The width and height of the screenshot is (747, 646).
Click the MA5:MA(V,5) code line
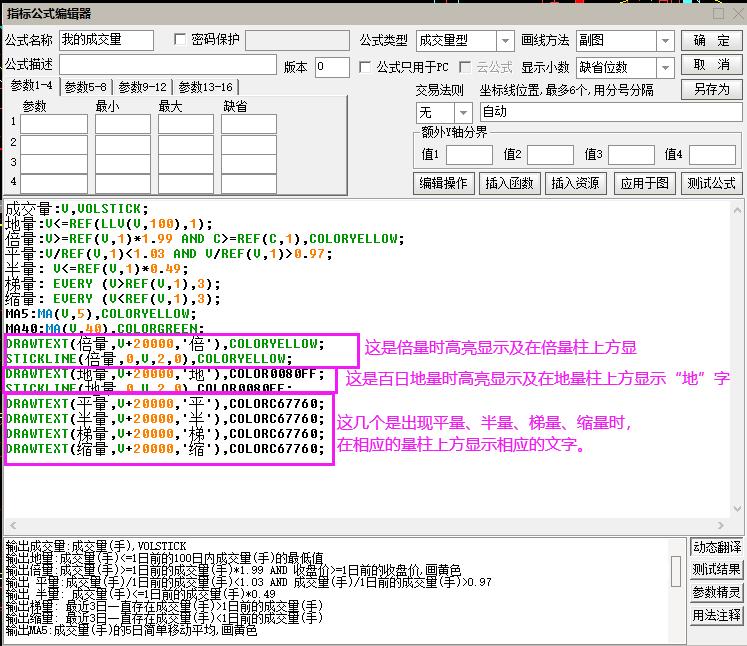(x=101, y=314)
